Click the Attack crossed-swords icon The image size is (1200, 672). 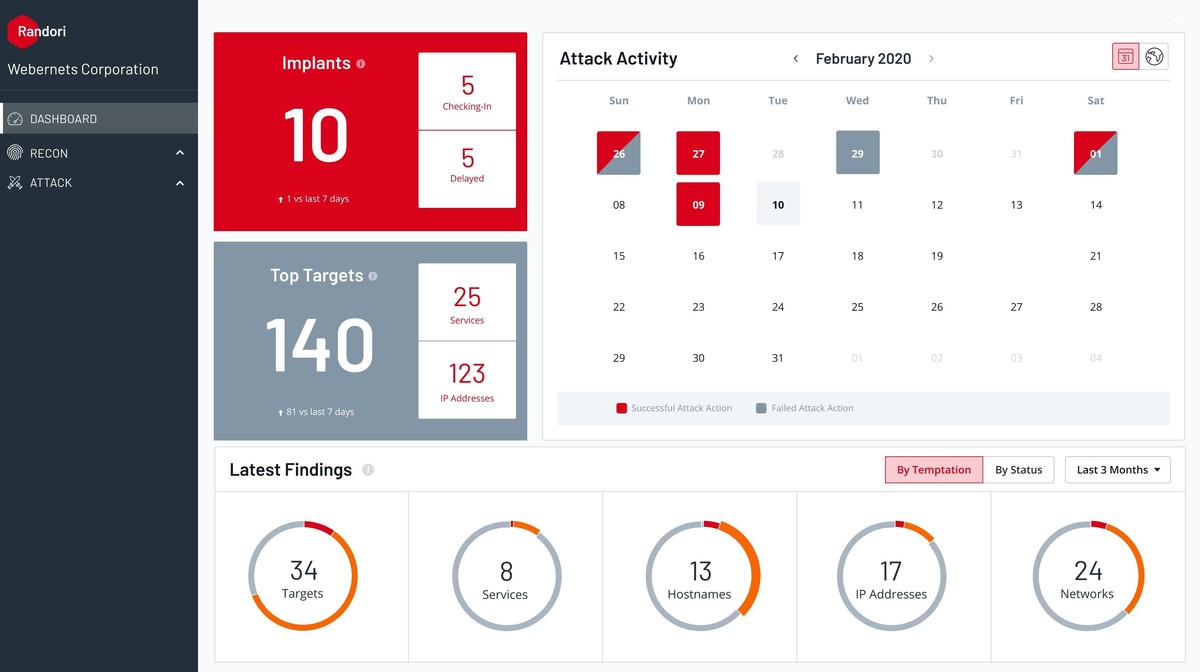(x=15, y=183)
